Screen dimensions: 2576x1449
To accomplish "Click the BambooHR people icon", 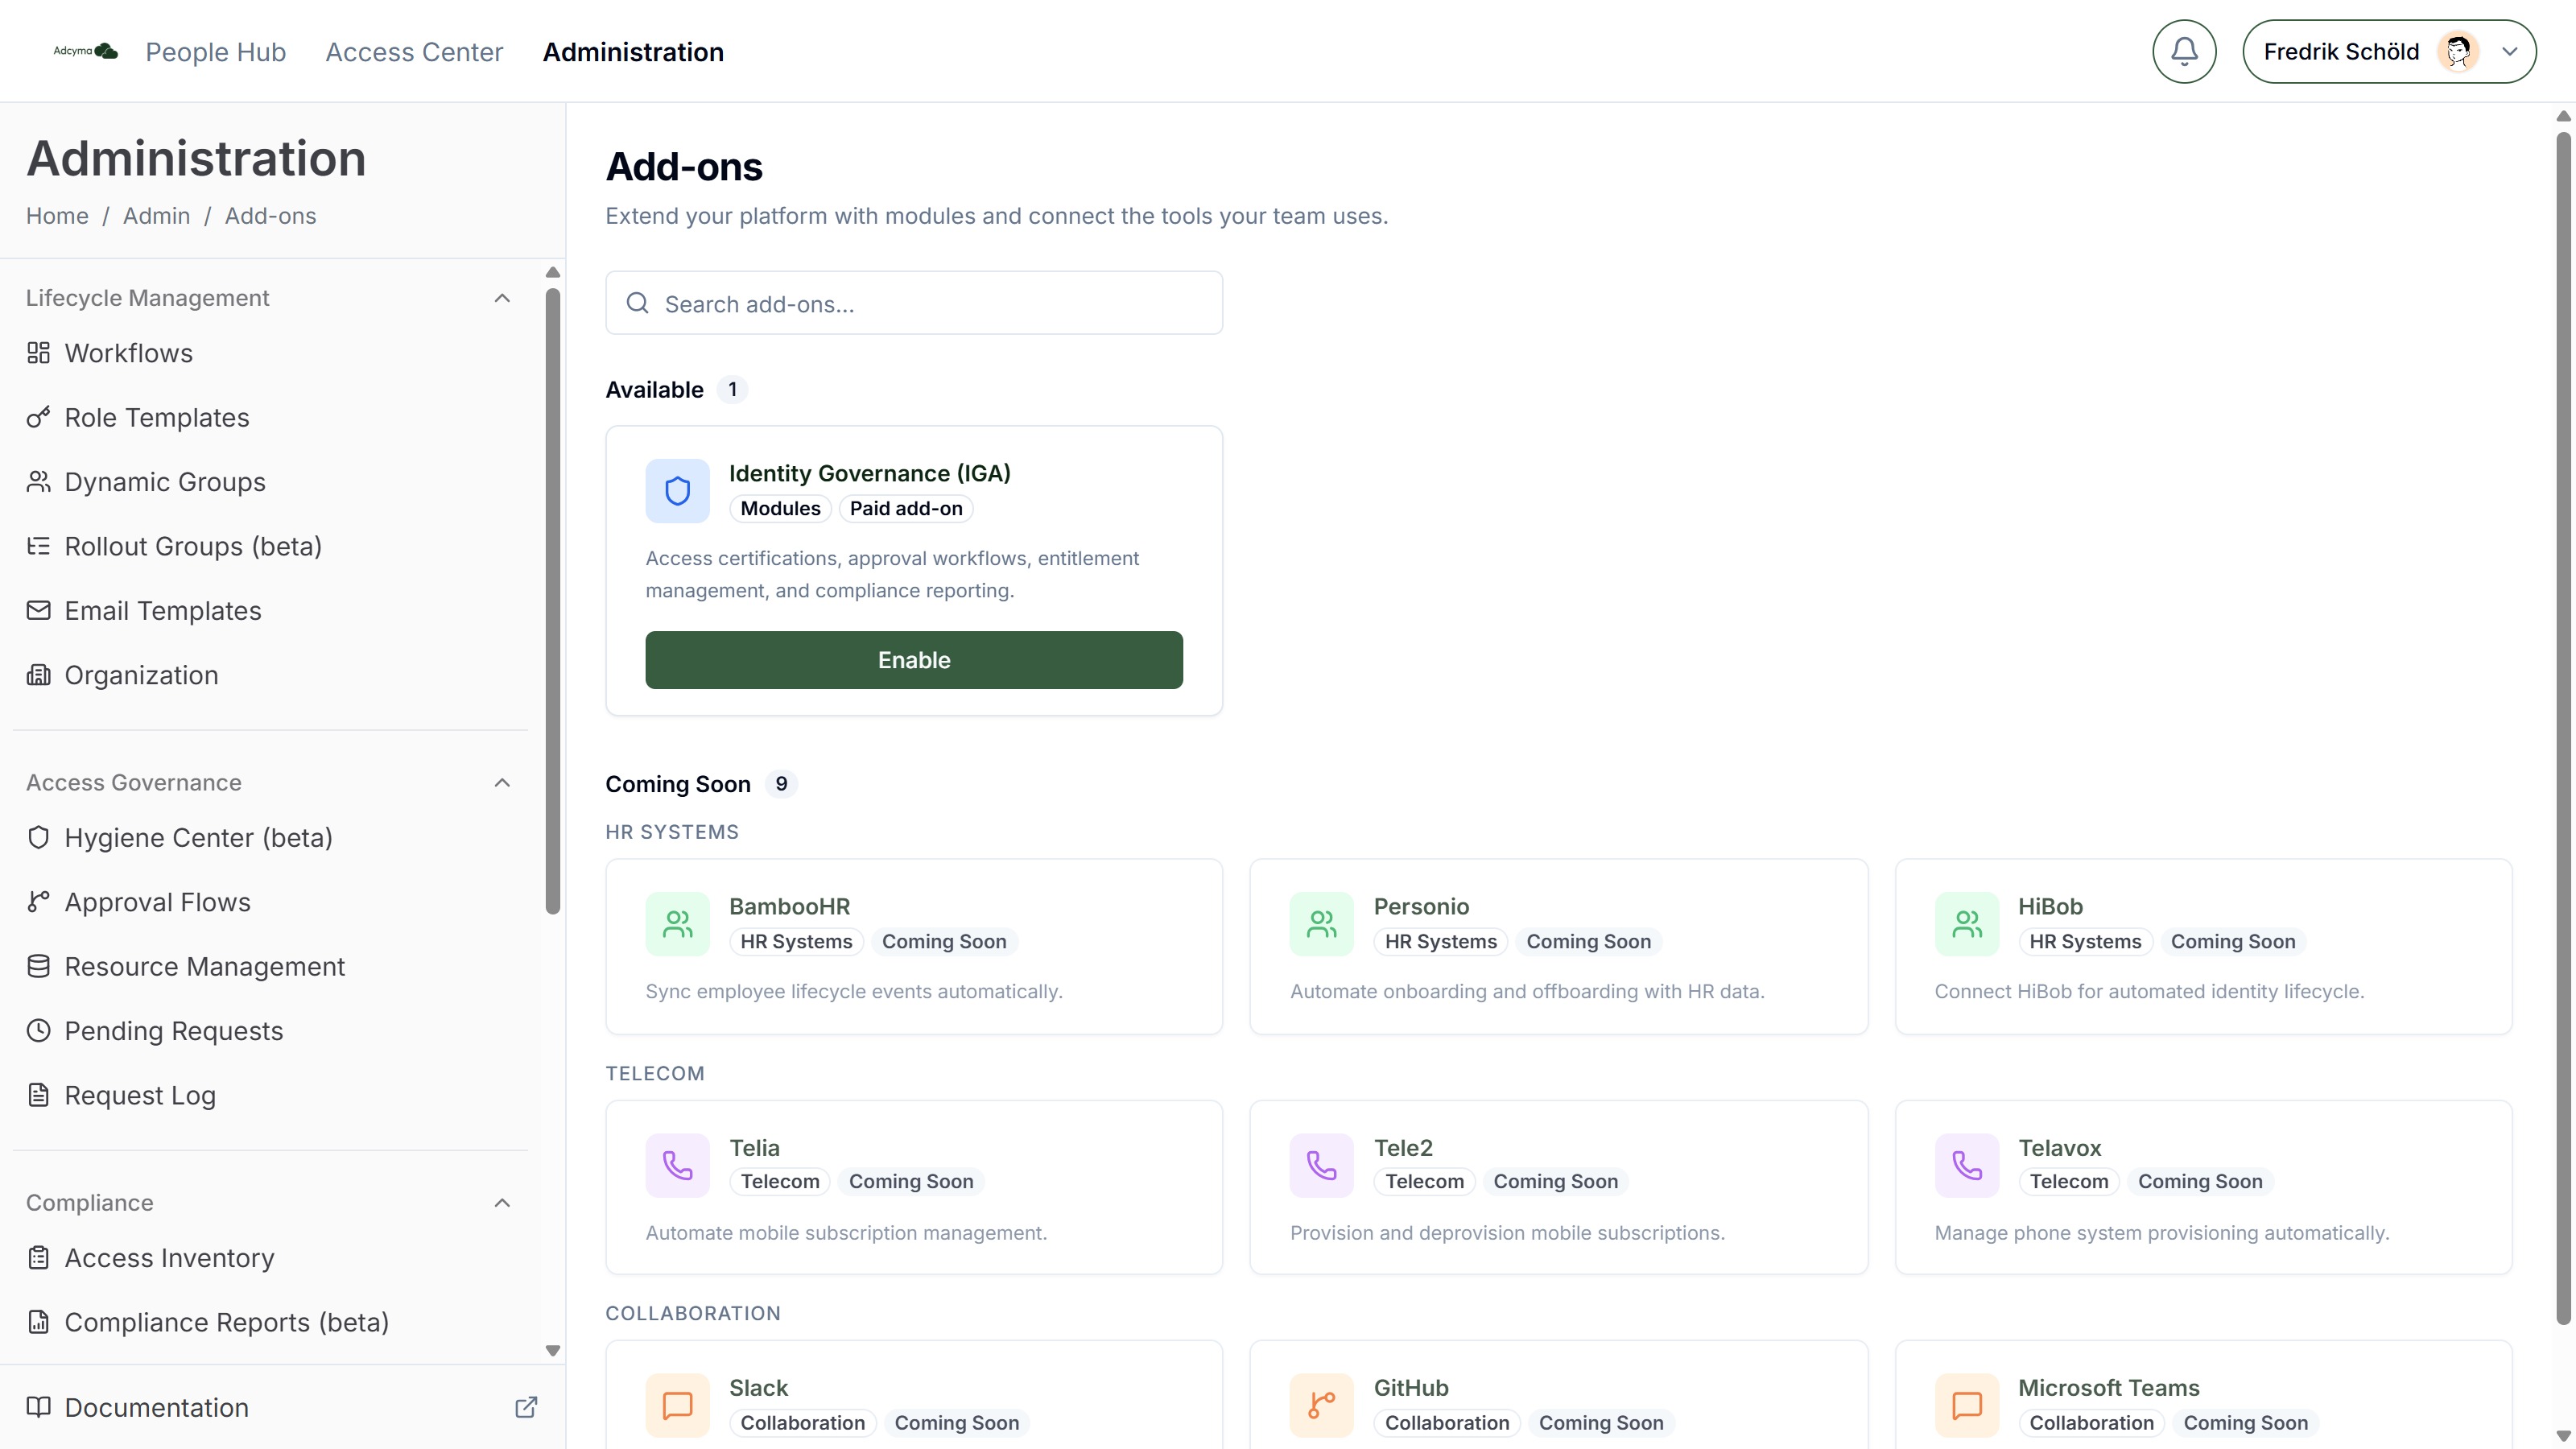I will (x=677, y=924).
